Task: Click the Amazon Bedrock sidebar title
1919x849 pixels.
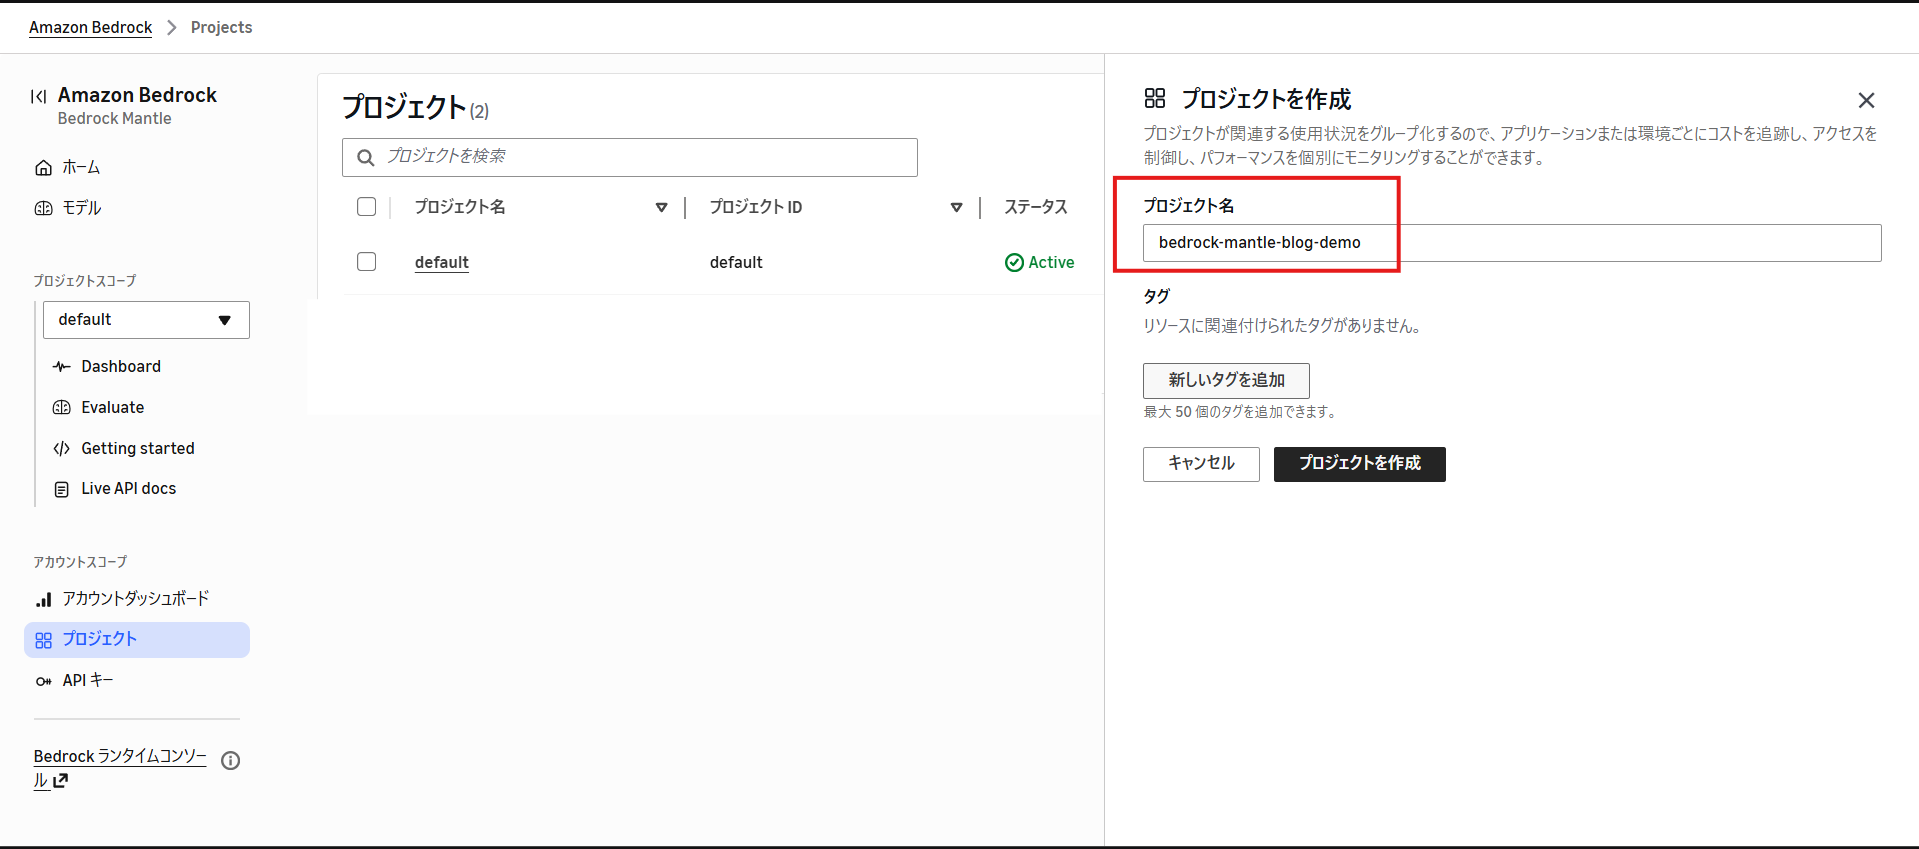Action: 137,95
